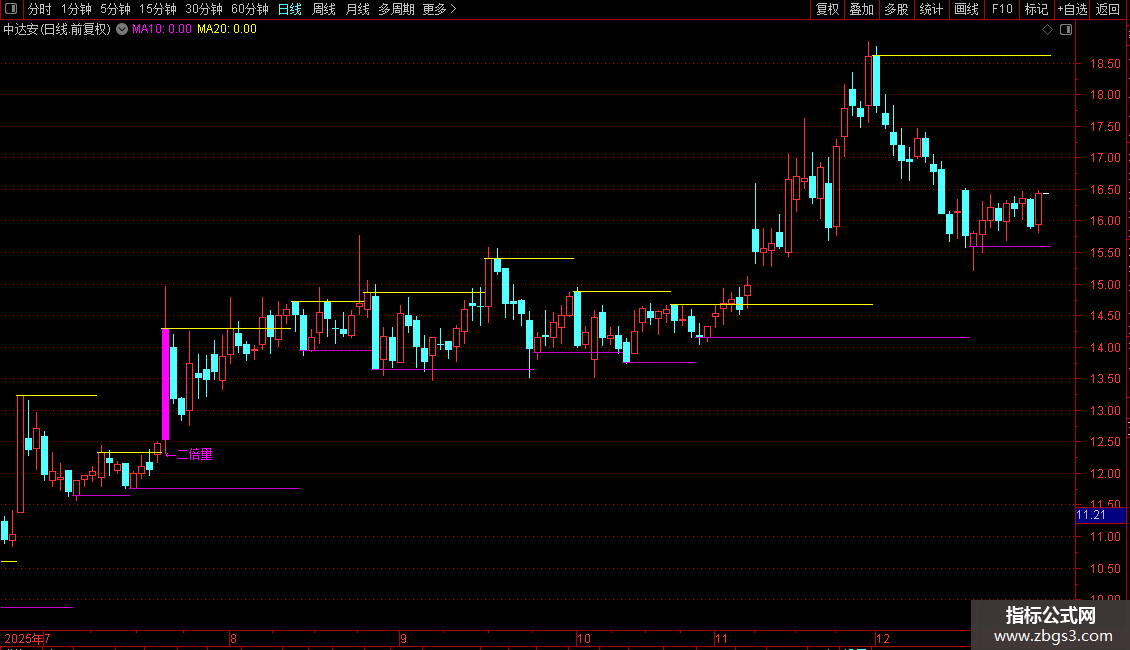Image resolution: width=1130 pixels, height=650 pixels.
Task: Click the 叠加 overlay button
Action: pyautogui.click(x=861, y=9)
